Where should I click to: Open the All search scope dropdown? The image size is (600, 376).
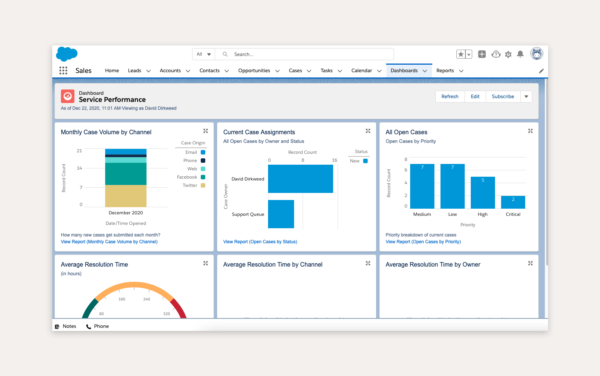[204, 54]
